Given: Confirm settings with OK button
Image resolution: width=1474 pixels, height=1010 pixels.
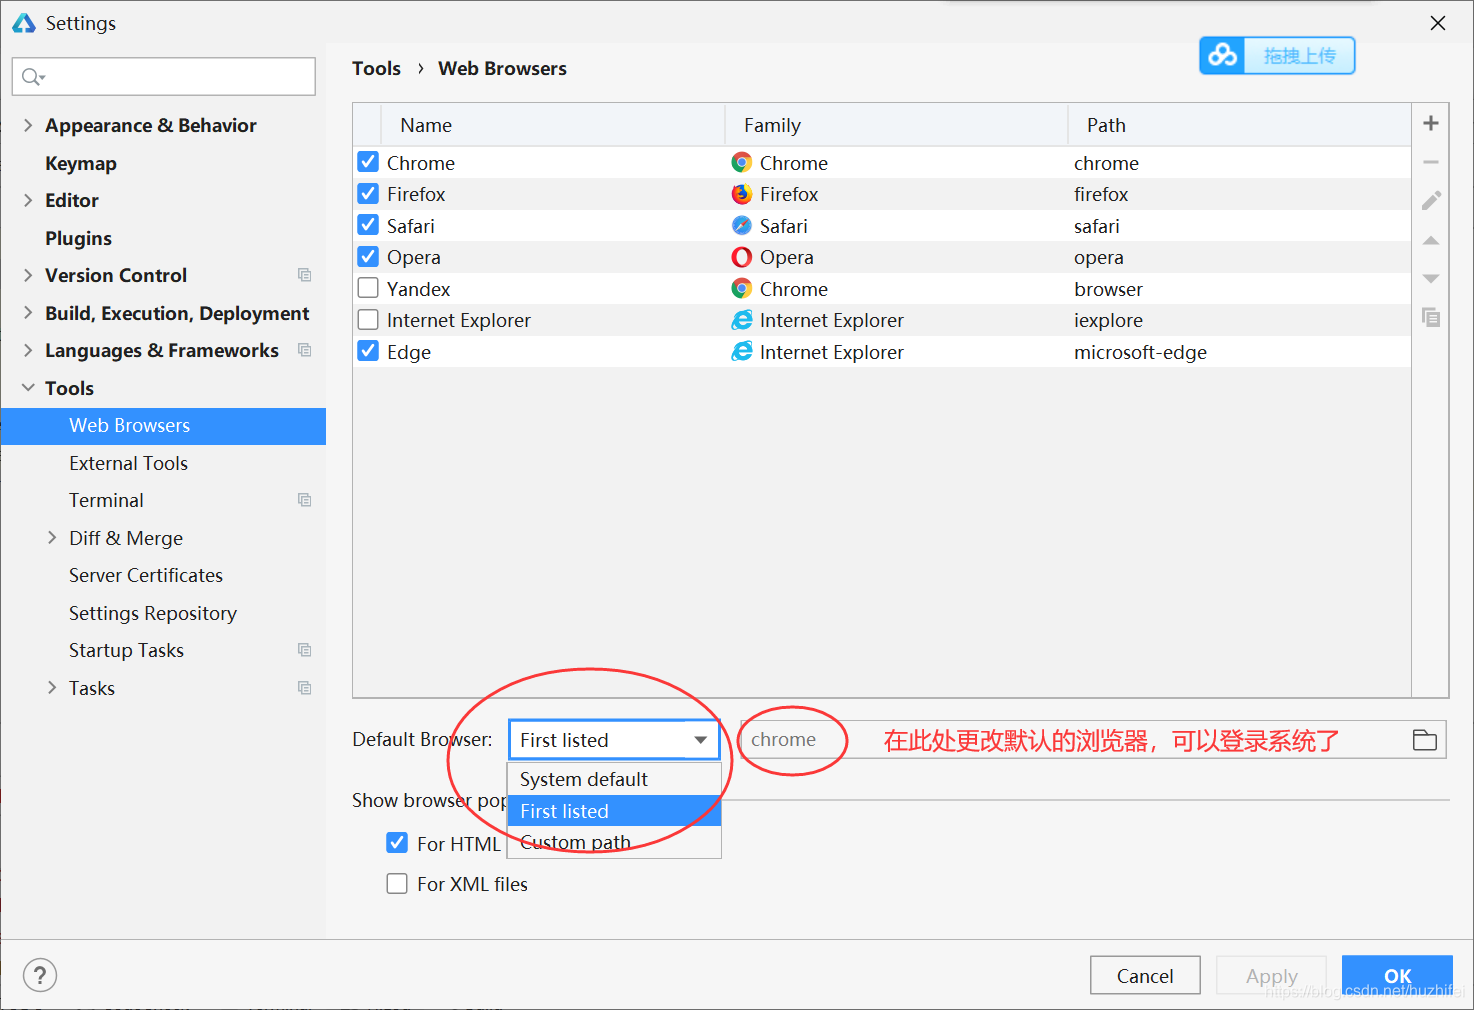Looking at the screenshot, I should (x=1397, y=976).
